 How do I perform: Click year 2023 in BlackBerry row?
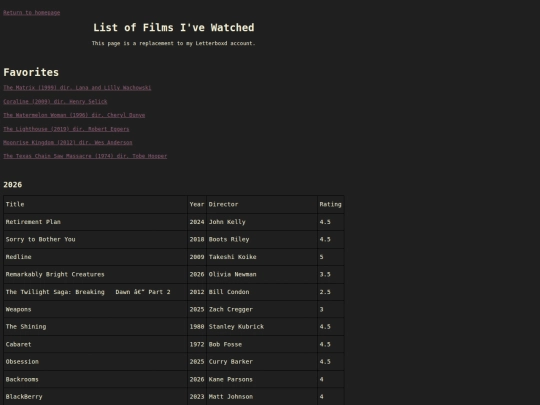coord(197,397)
